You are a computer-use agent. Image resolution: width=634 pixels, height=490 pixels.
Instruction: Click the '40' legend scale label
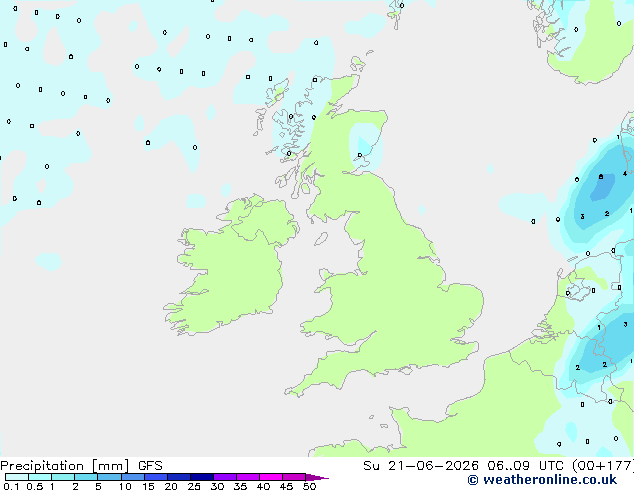pyautogui.click(x=263, y=486)
